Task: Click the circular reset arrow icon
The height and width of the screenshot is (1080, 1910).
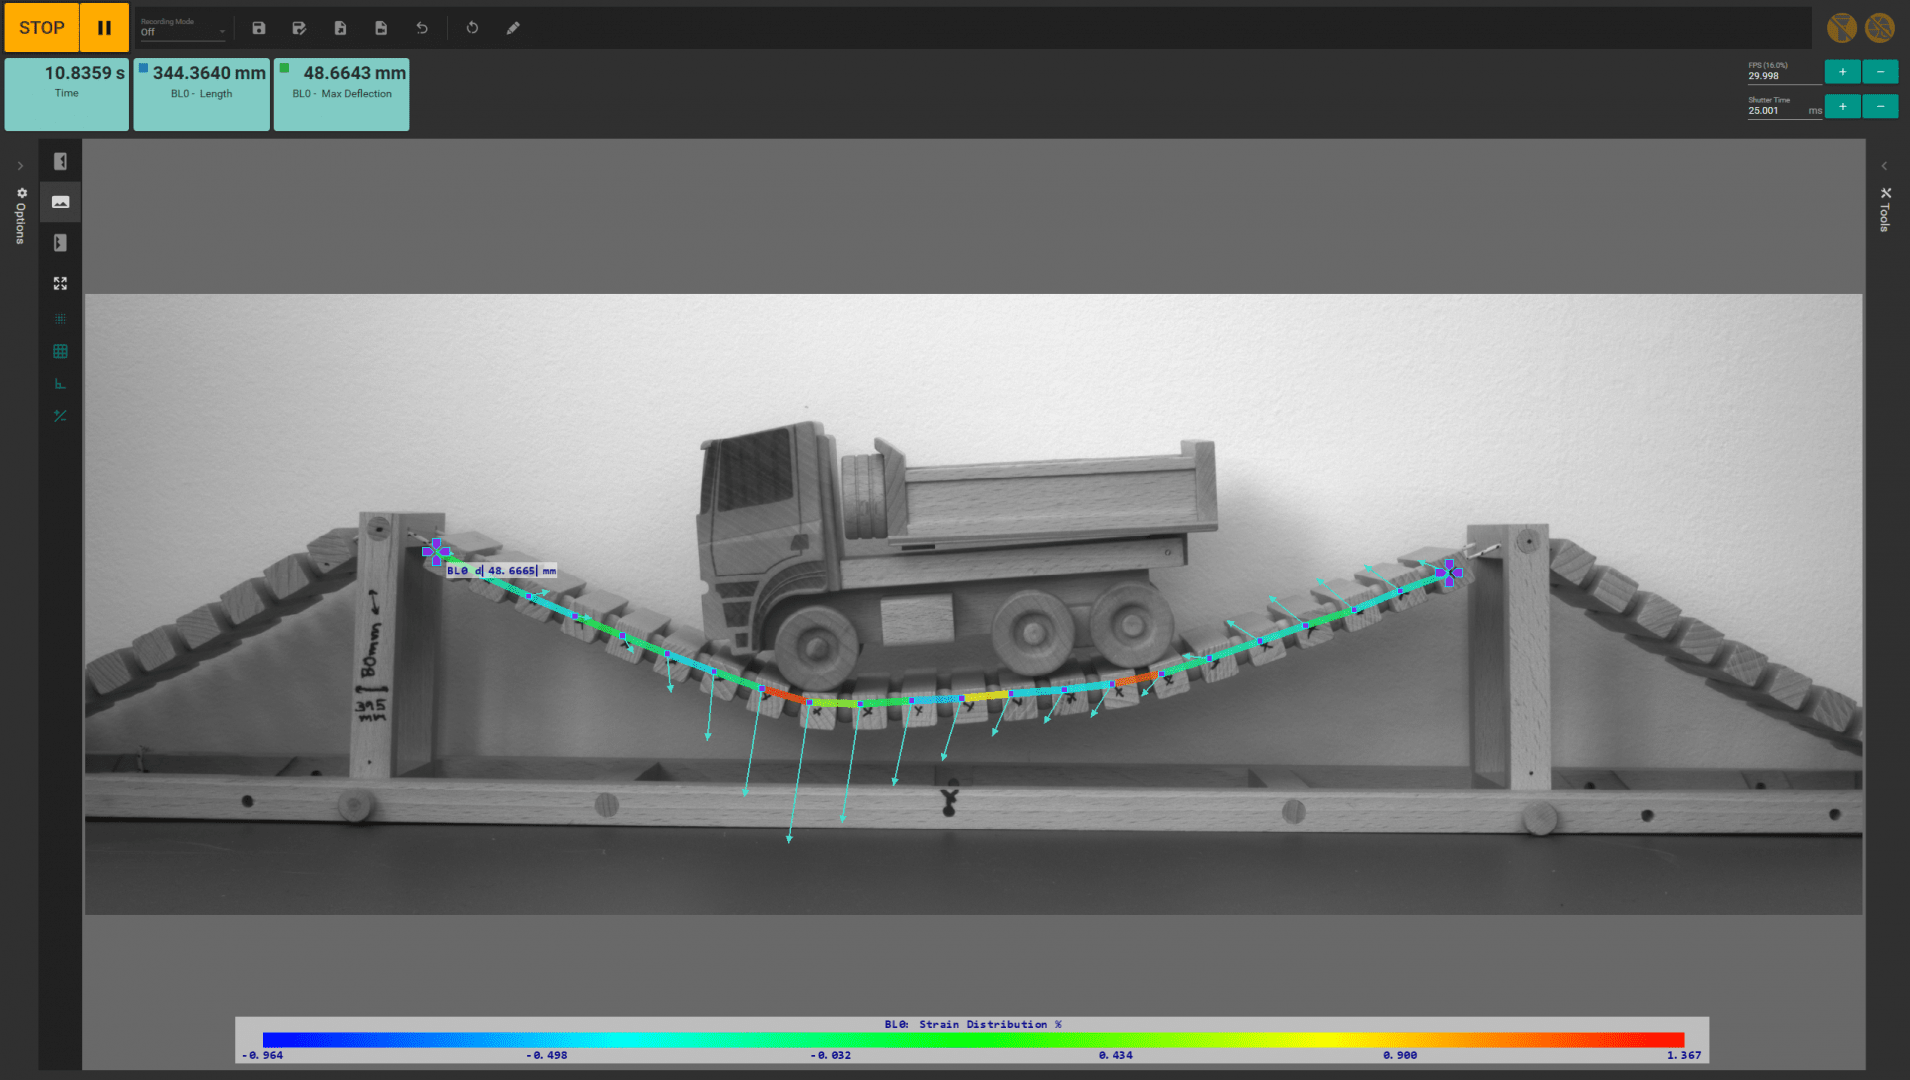Action: [x=472, y=28]
